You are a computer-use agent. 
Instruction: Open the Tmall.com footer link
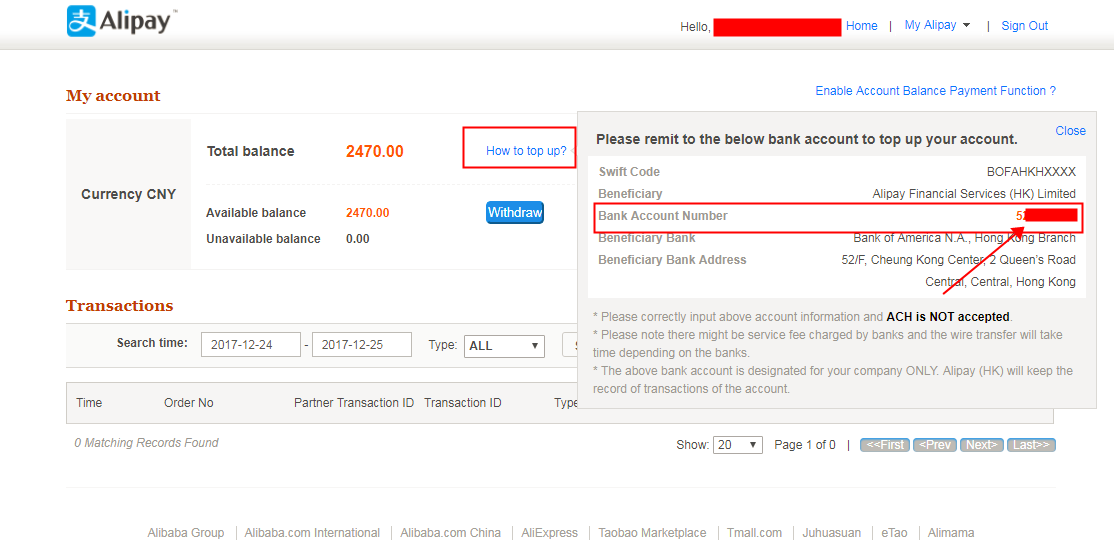[755, 533]
